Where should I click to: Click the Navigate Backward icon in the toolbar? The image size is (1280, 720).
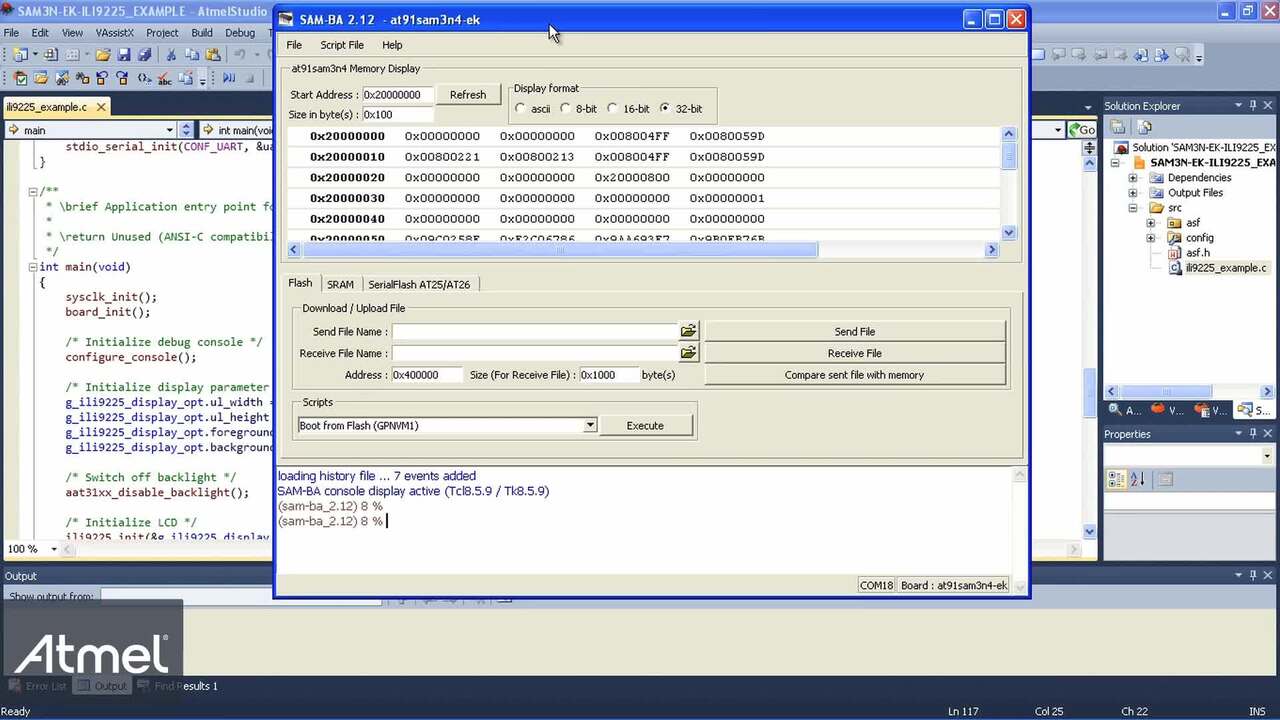point(103,77)
